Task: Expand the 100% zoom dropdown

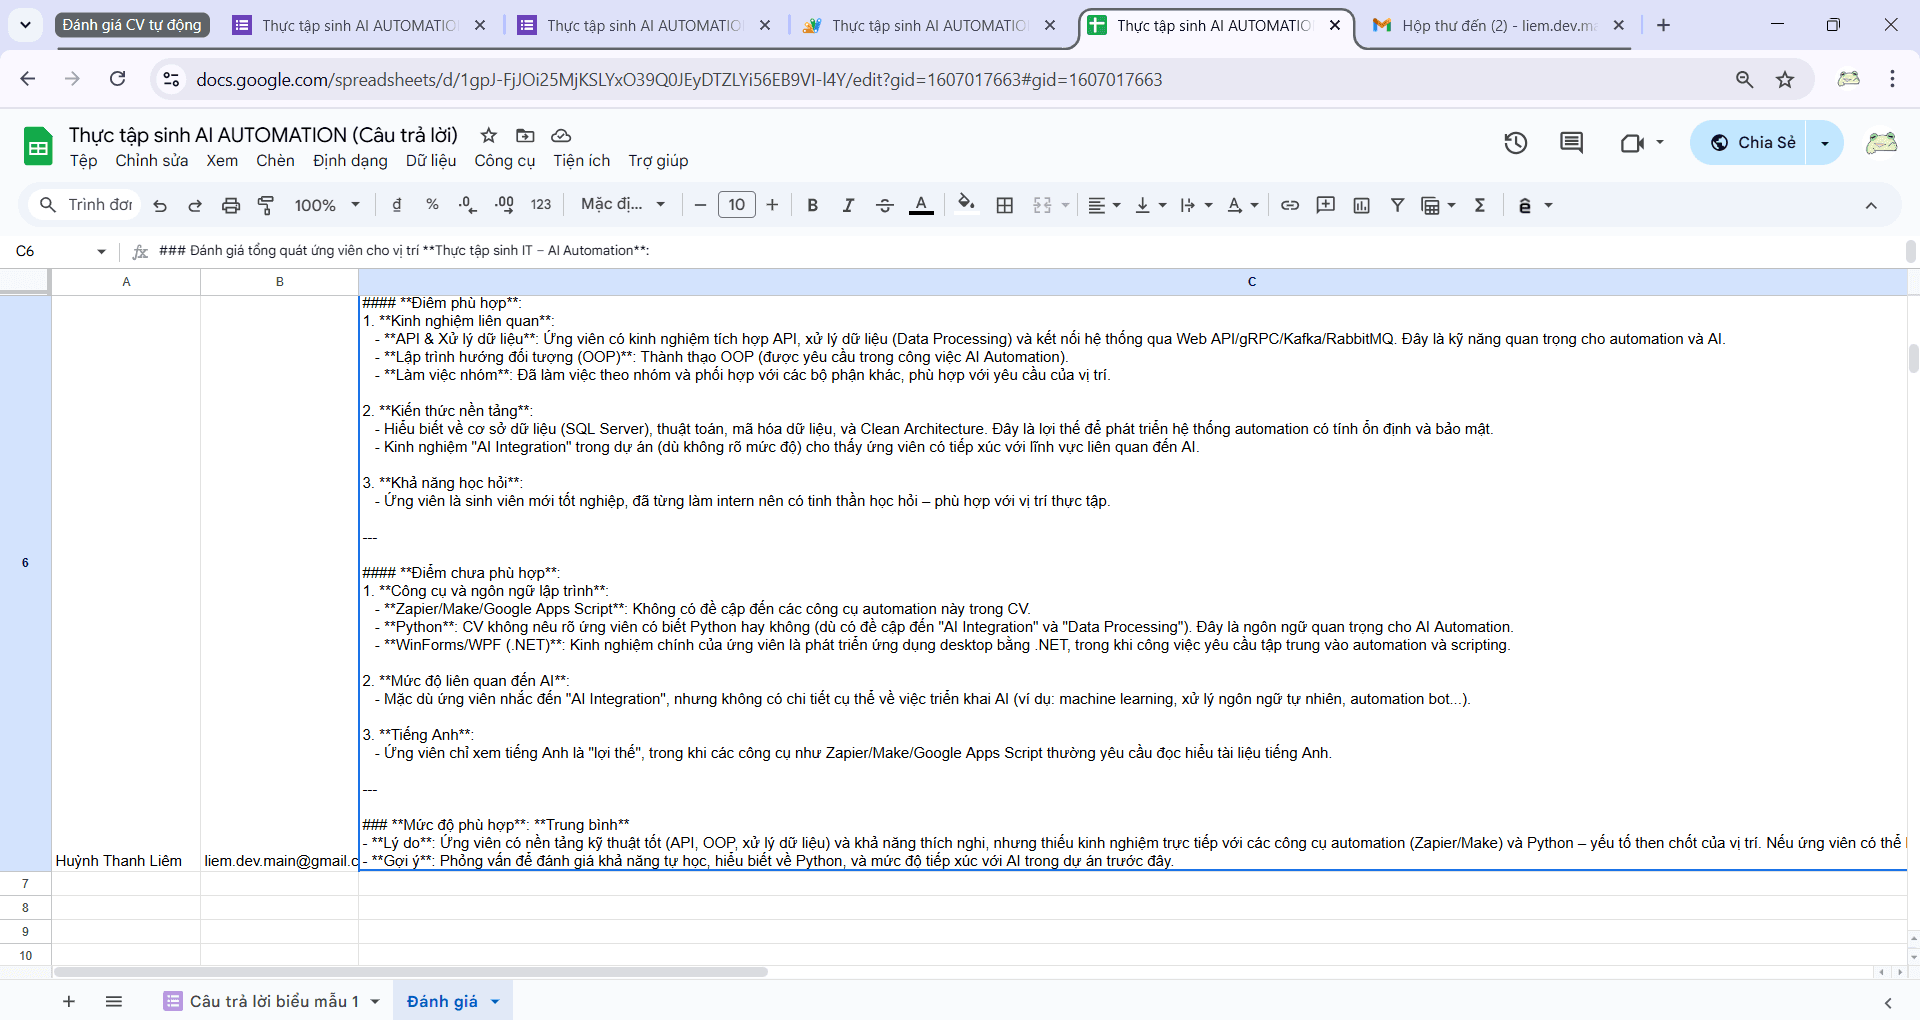Action: tap(327, 205)
